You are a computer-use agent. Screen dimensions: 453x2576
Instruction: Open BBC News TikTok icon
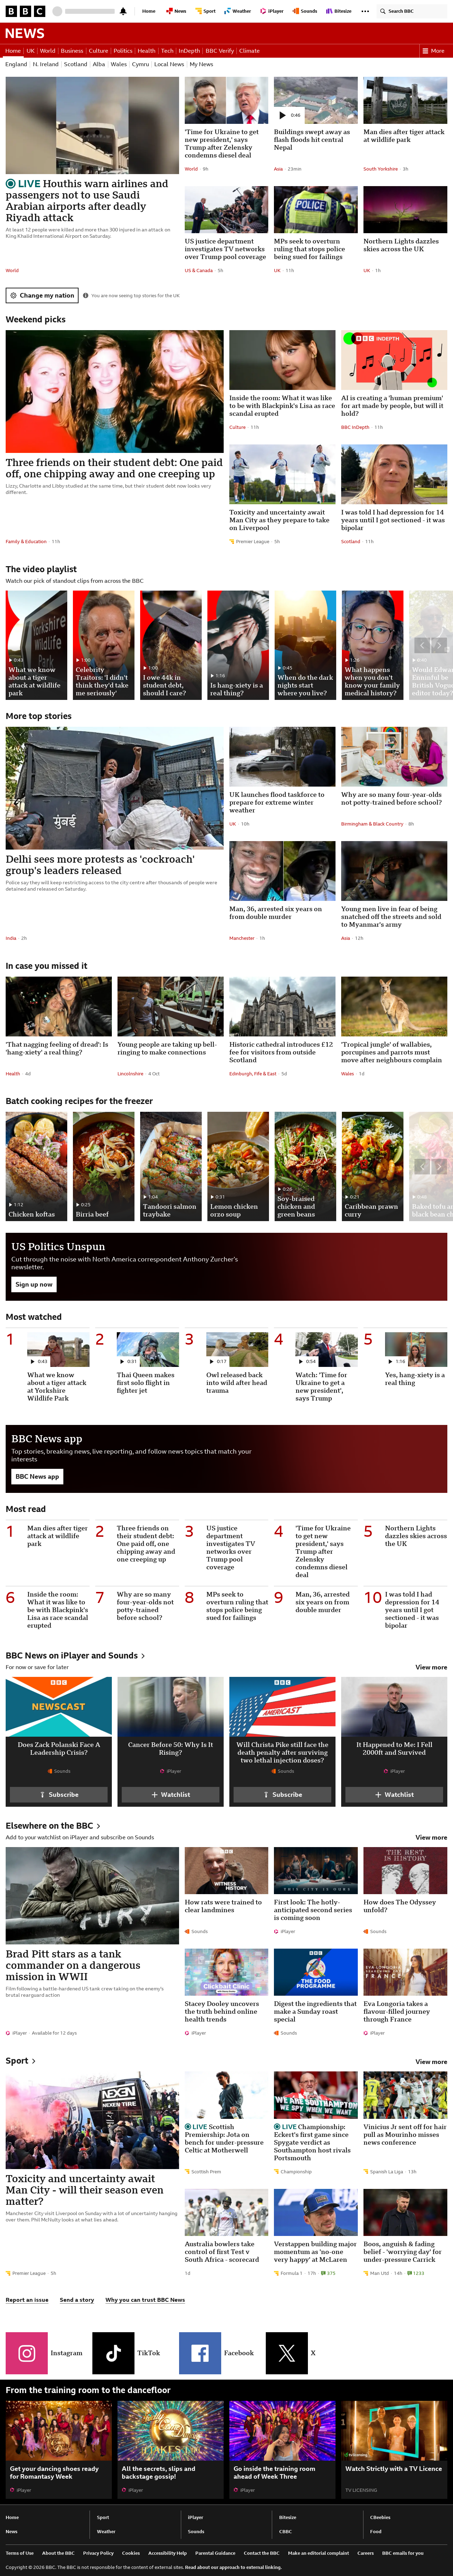[x=113, y=2353]
